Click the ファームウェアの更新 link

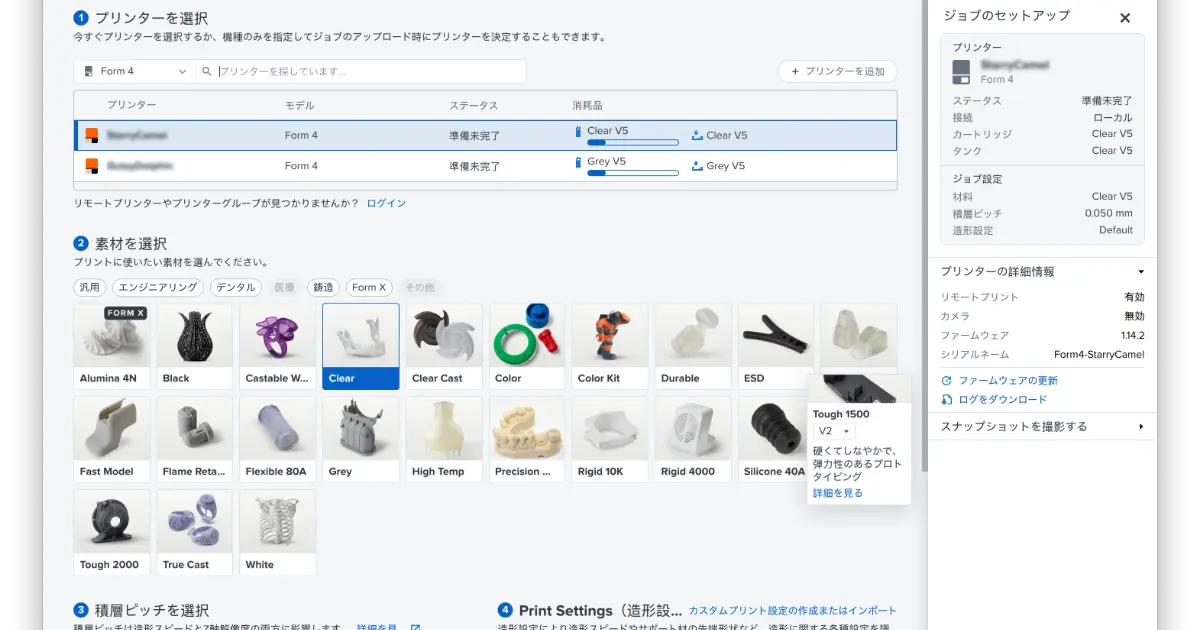pyautogui.click(x=1008, y=381)
